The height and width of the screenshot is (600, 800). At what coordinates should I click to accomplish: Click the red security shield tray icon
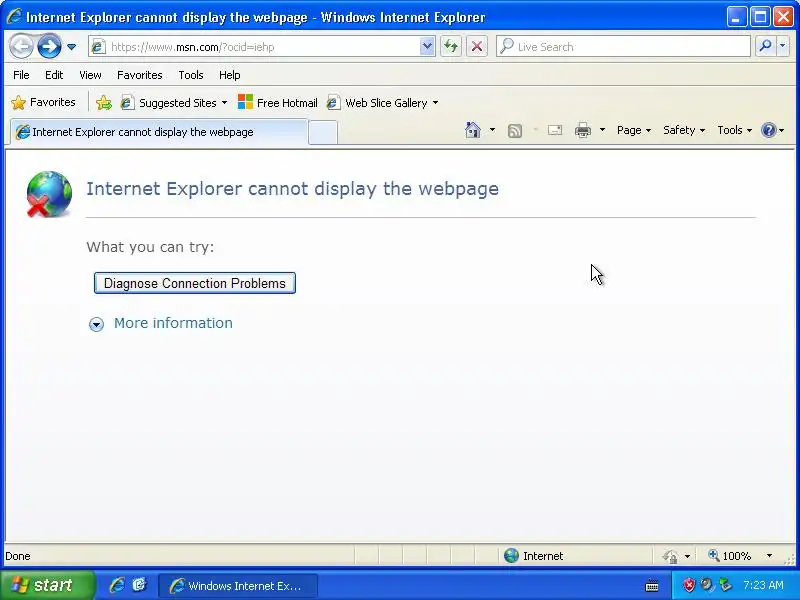coord(689,585)
